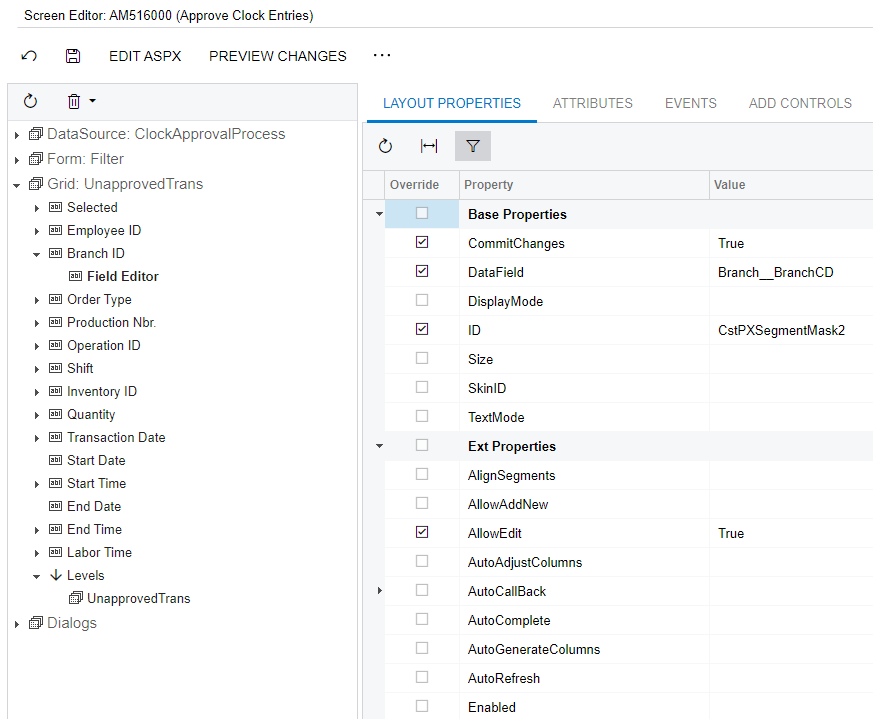Toggle the filter funnel icon
The image size is (873, 719).
tap(473, 146)
